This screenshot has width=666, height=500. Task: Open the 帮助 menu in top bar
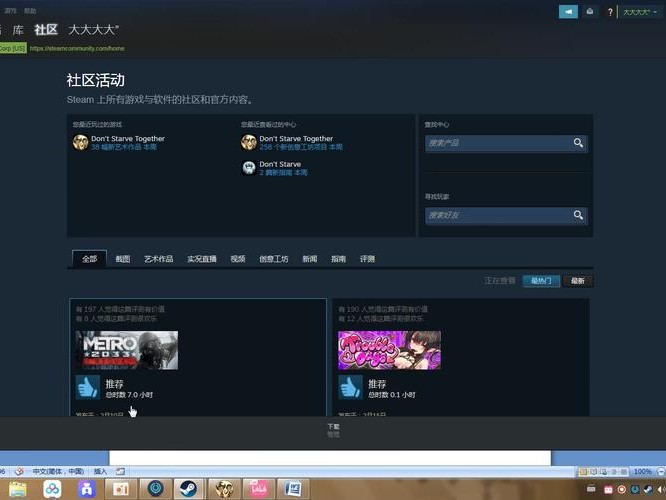point(30,11)
